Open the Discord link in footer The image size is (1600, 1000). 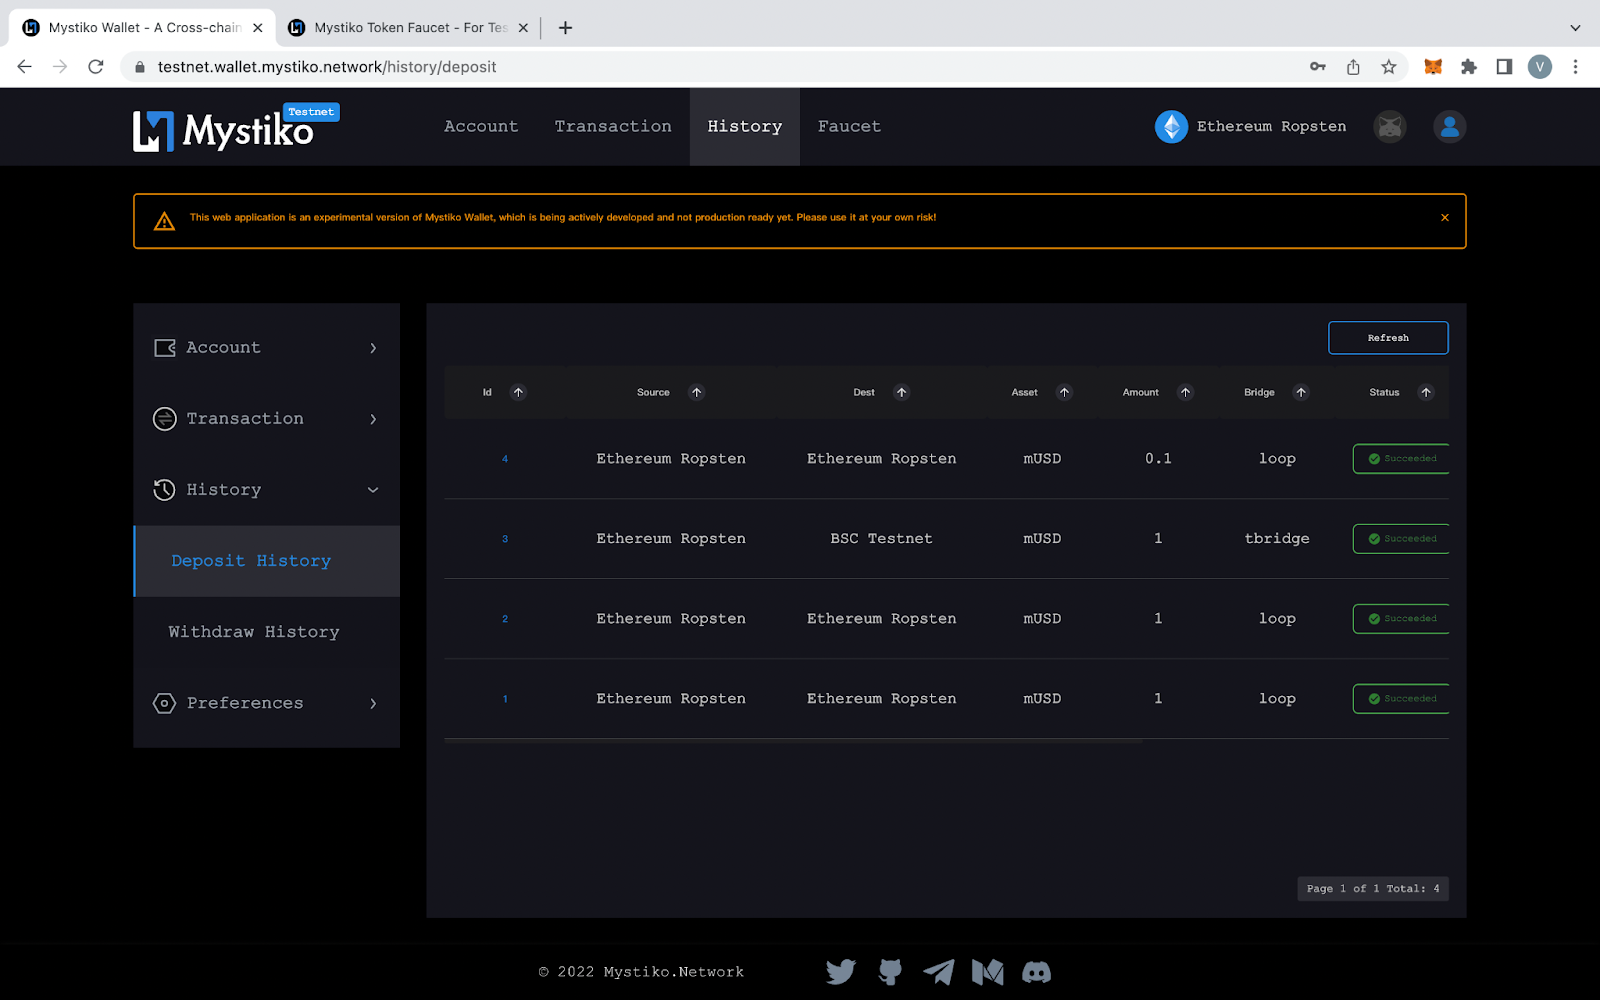point(1037,972)
